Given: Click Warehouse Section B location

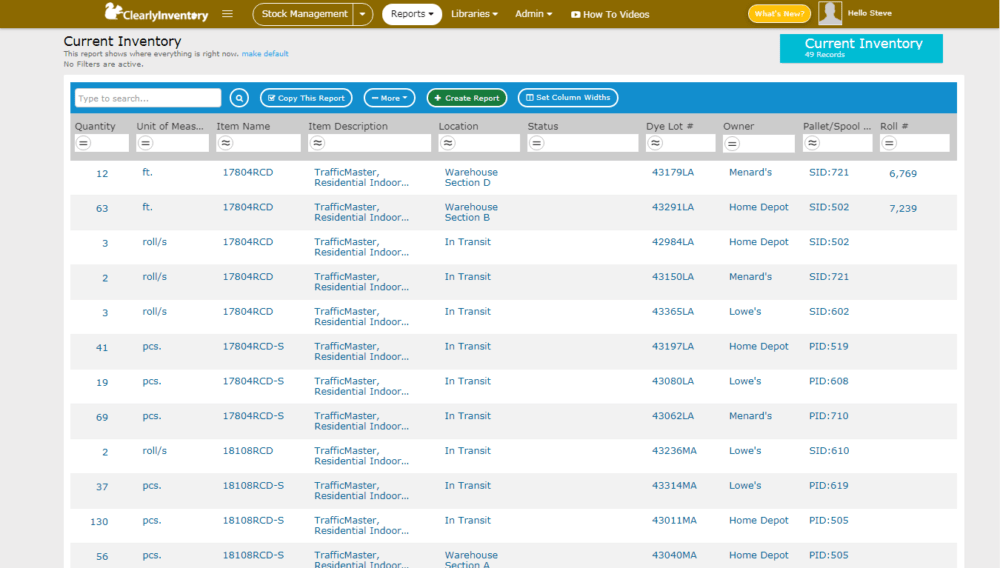Looking at the screenshot, I should click(x=471, y=212).
